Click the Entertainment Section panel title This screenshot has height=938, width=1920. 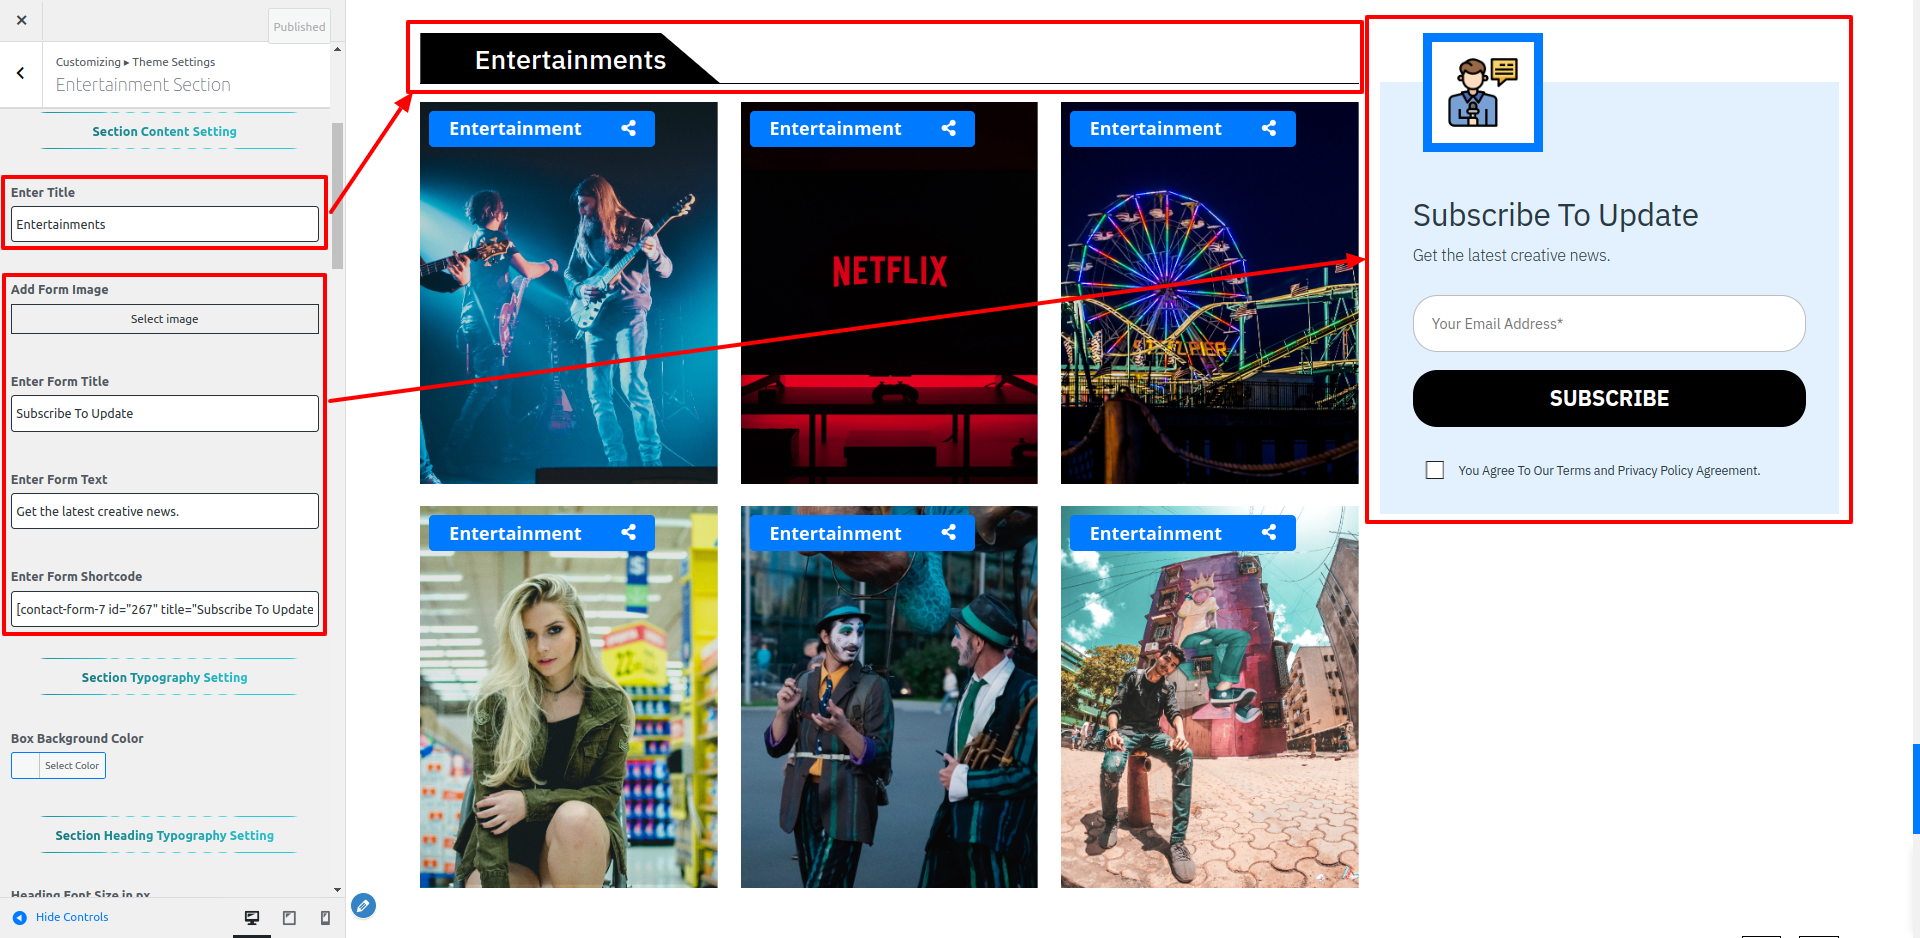click(143, 85)
